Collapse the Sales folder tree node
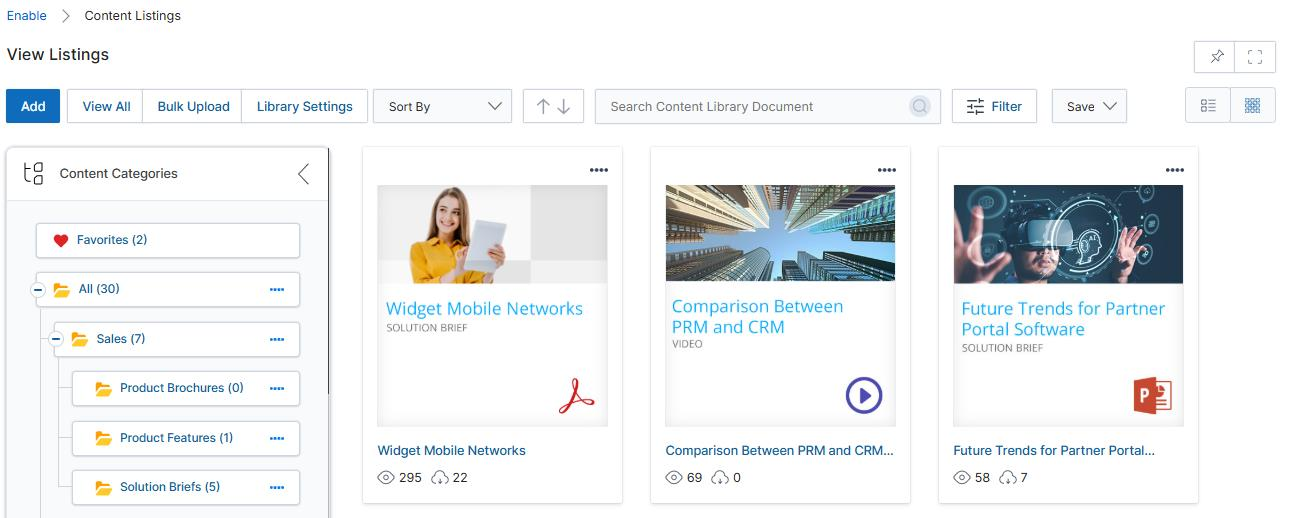Viewport: 1289px width, 518px height. pyautogui.click(x=56, y=340)
